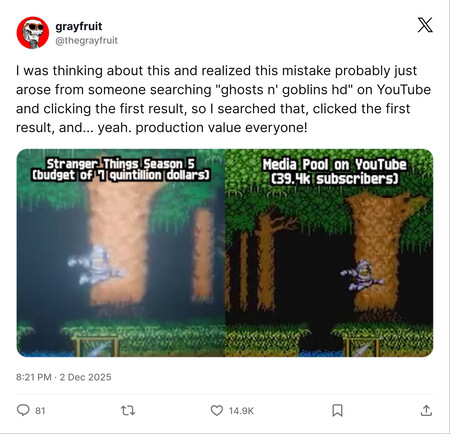Share the post via upload arrow icon

tap(426, 410)
